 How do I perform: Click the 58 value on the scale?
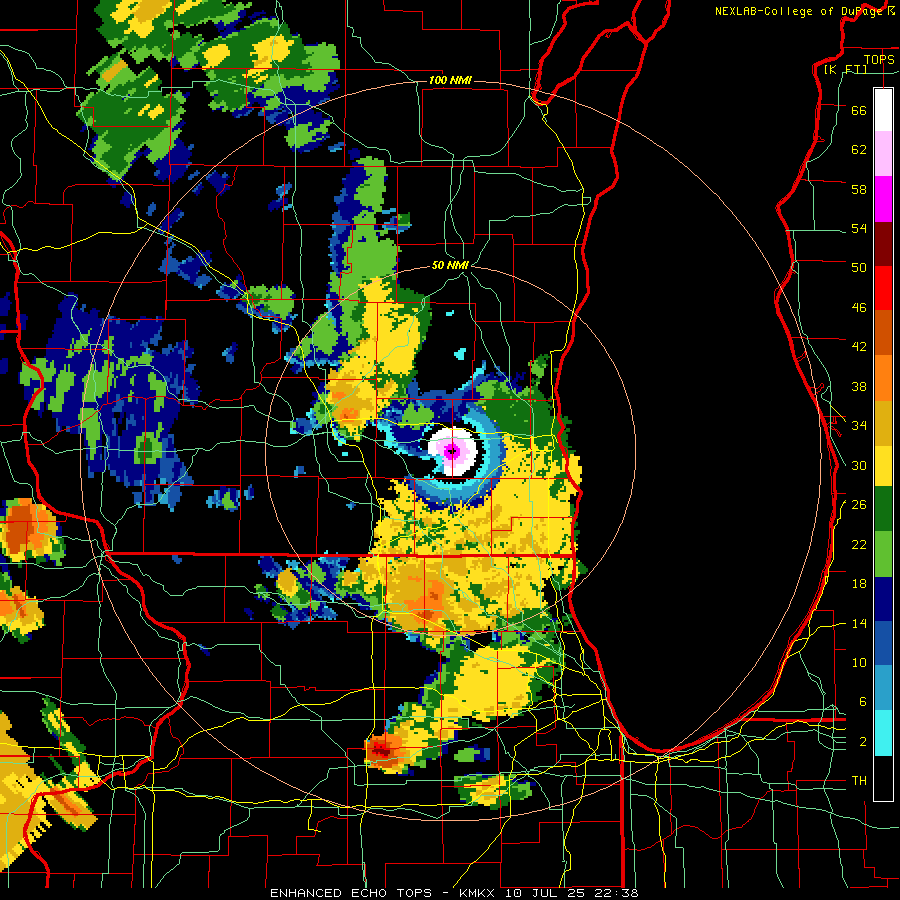pos(859,189)
